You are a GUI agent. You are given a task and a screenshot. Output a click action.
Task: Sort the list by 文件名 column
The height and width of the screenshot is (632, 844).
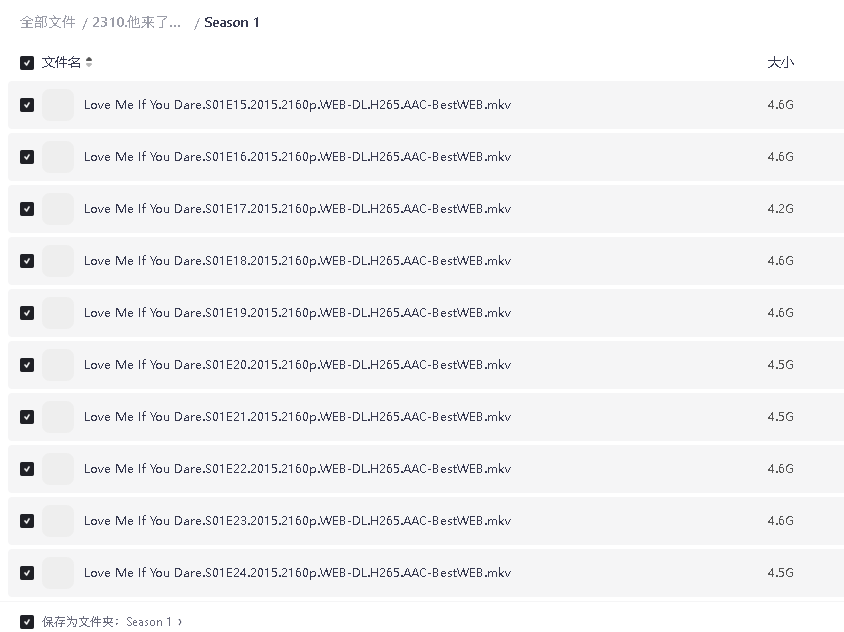(x=61, y=63)
